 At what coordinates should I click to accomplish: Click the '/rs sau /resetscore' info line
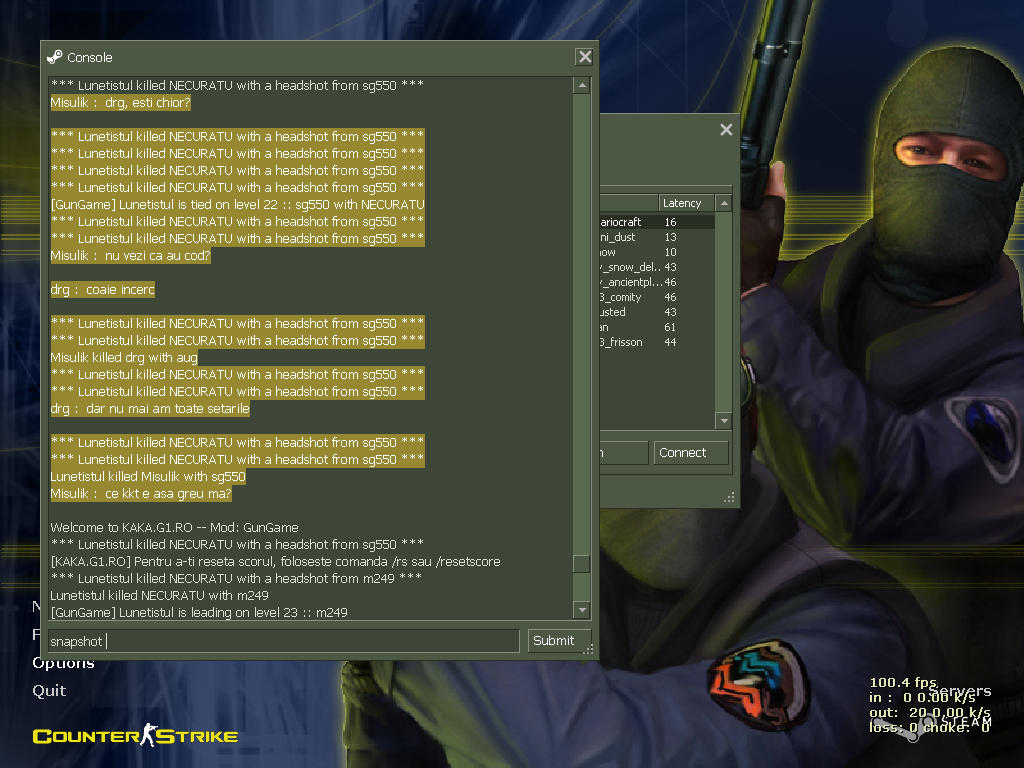pos(276,561)
